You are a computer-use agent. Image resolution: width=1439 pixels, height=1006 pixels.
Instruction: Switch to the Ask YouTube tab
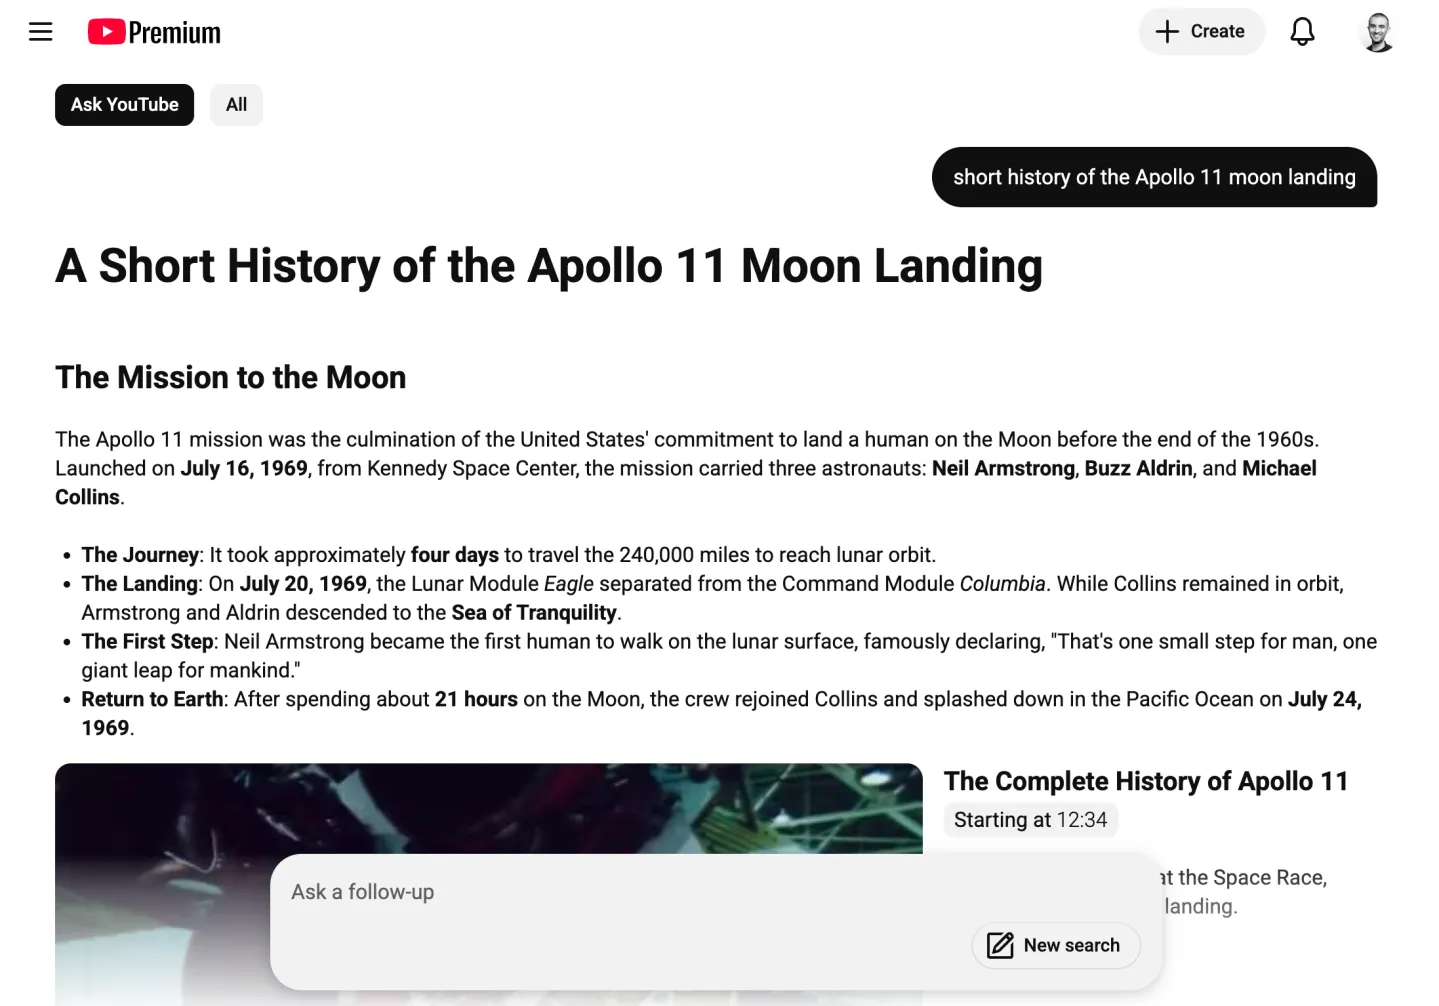click(x=124, y=104)
